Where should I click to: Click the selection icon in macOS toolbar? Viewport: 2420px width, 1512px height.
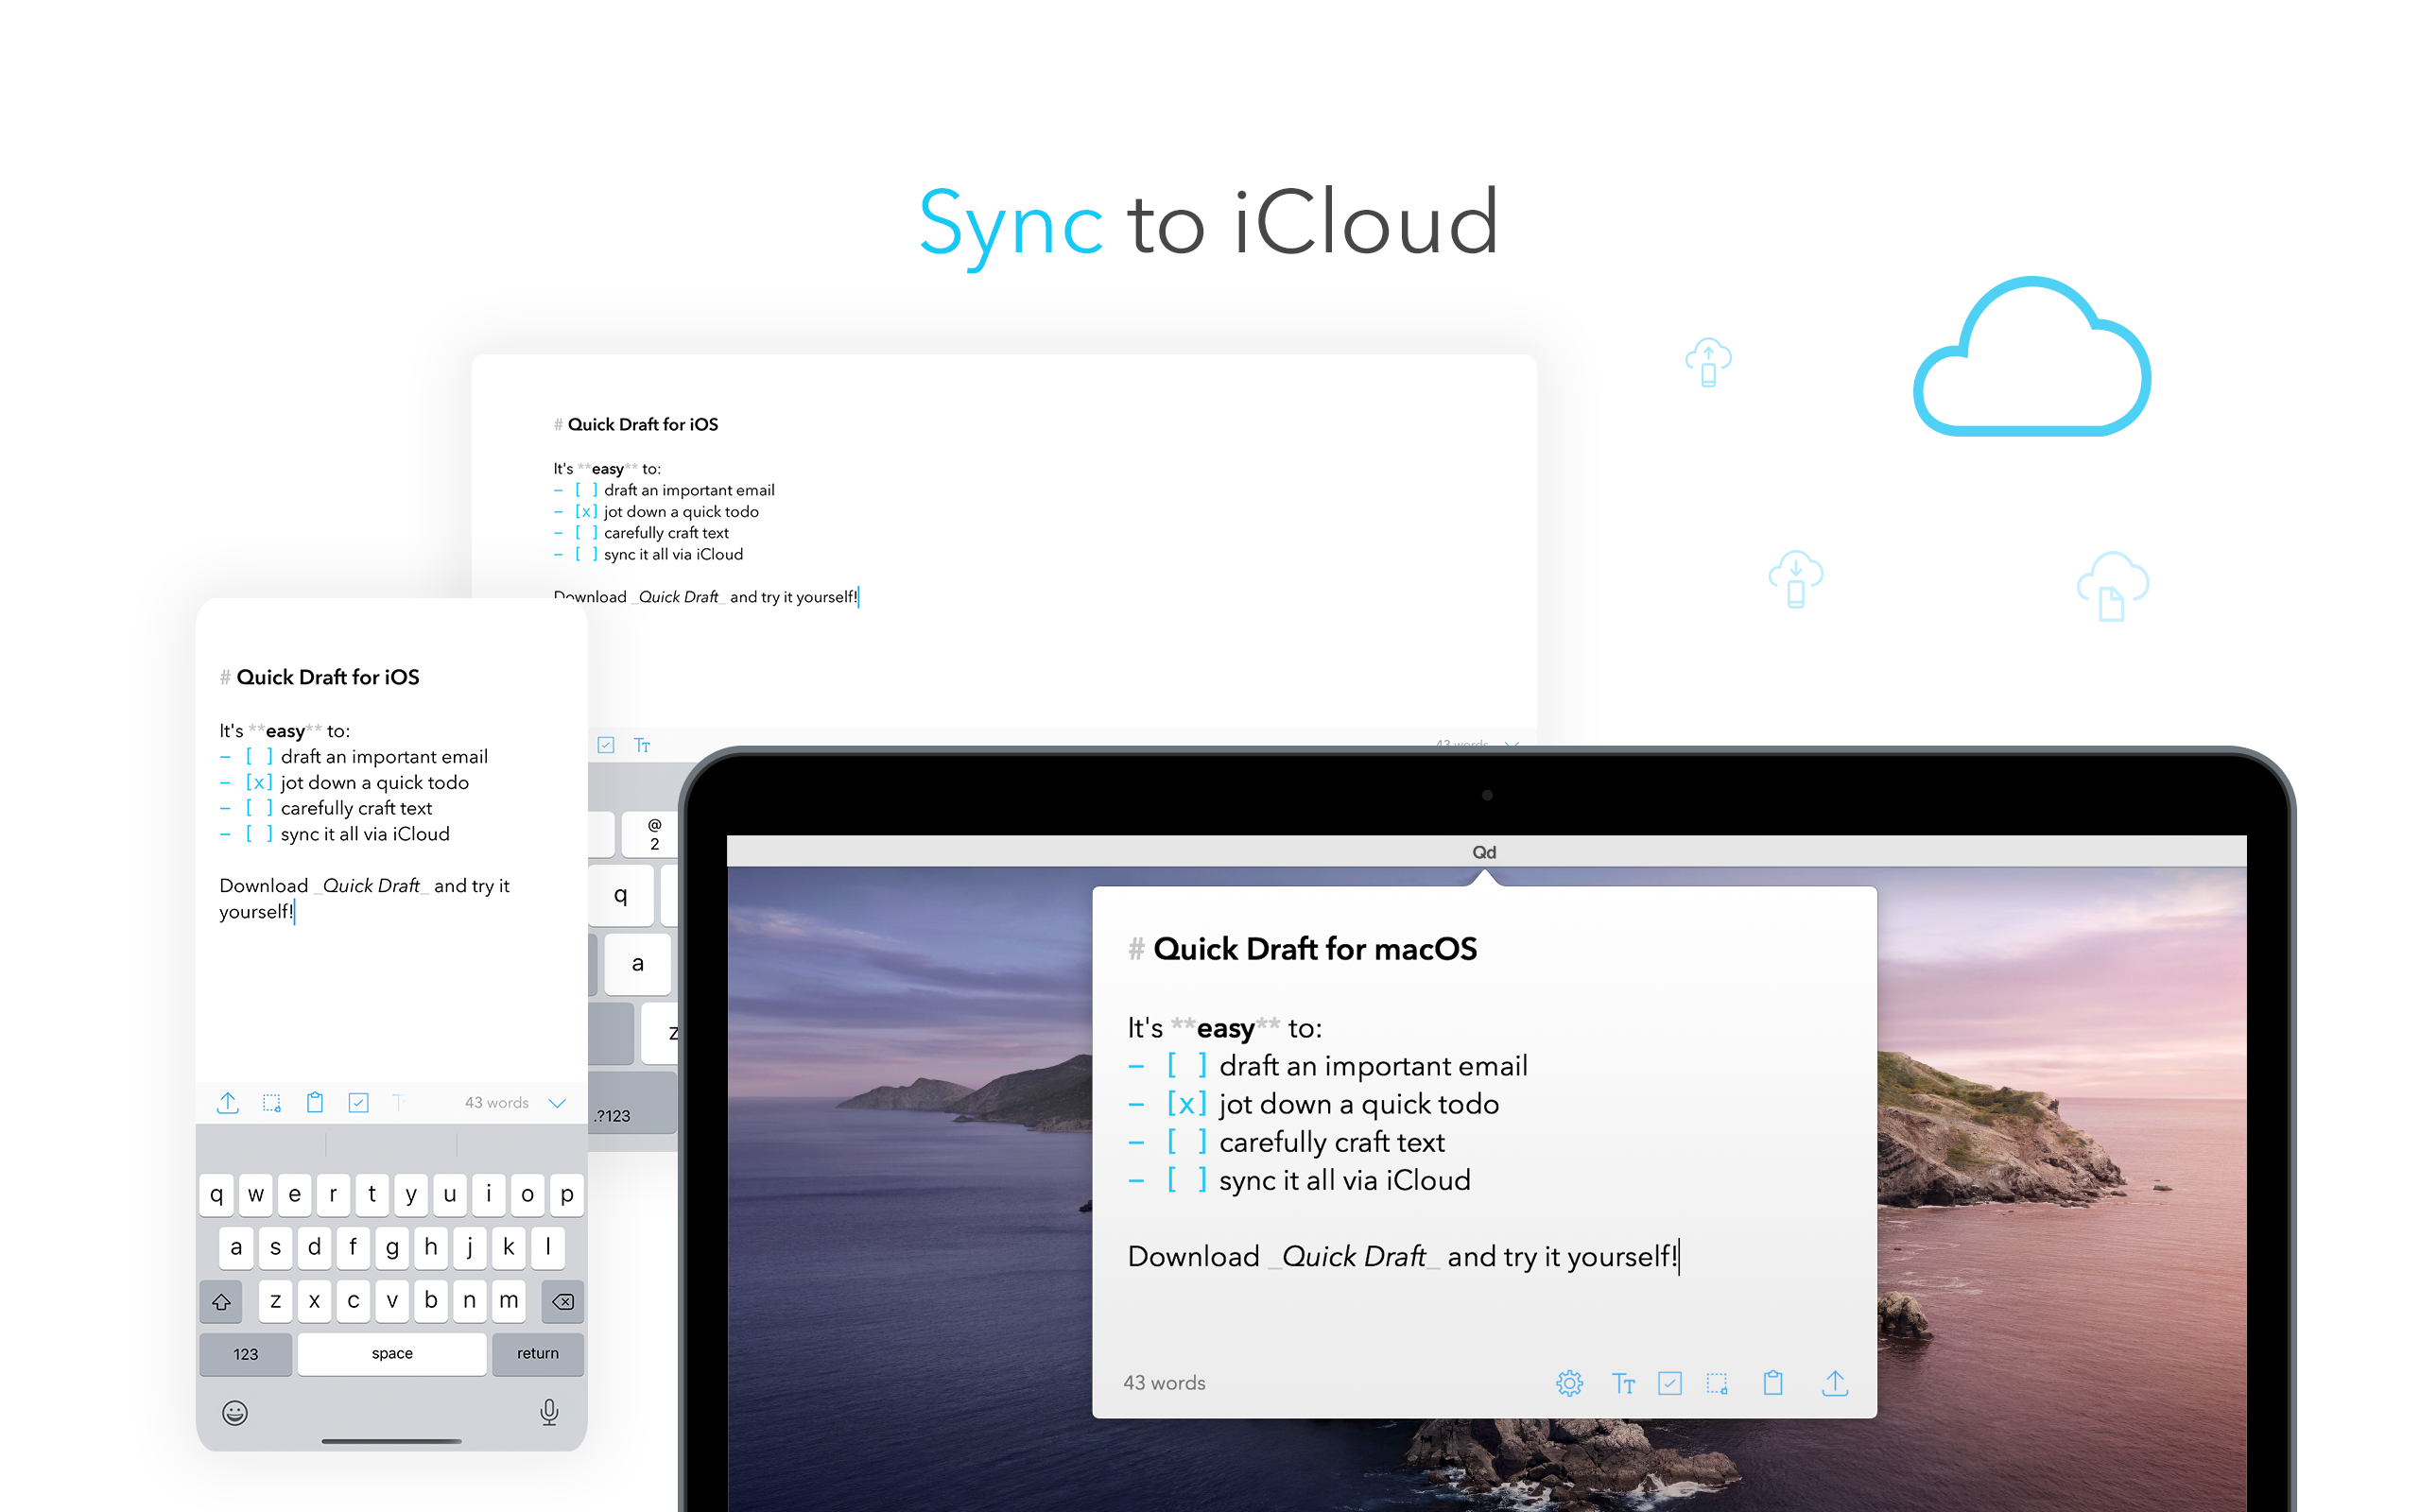click(x=1717, y=1383)
